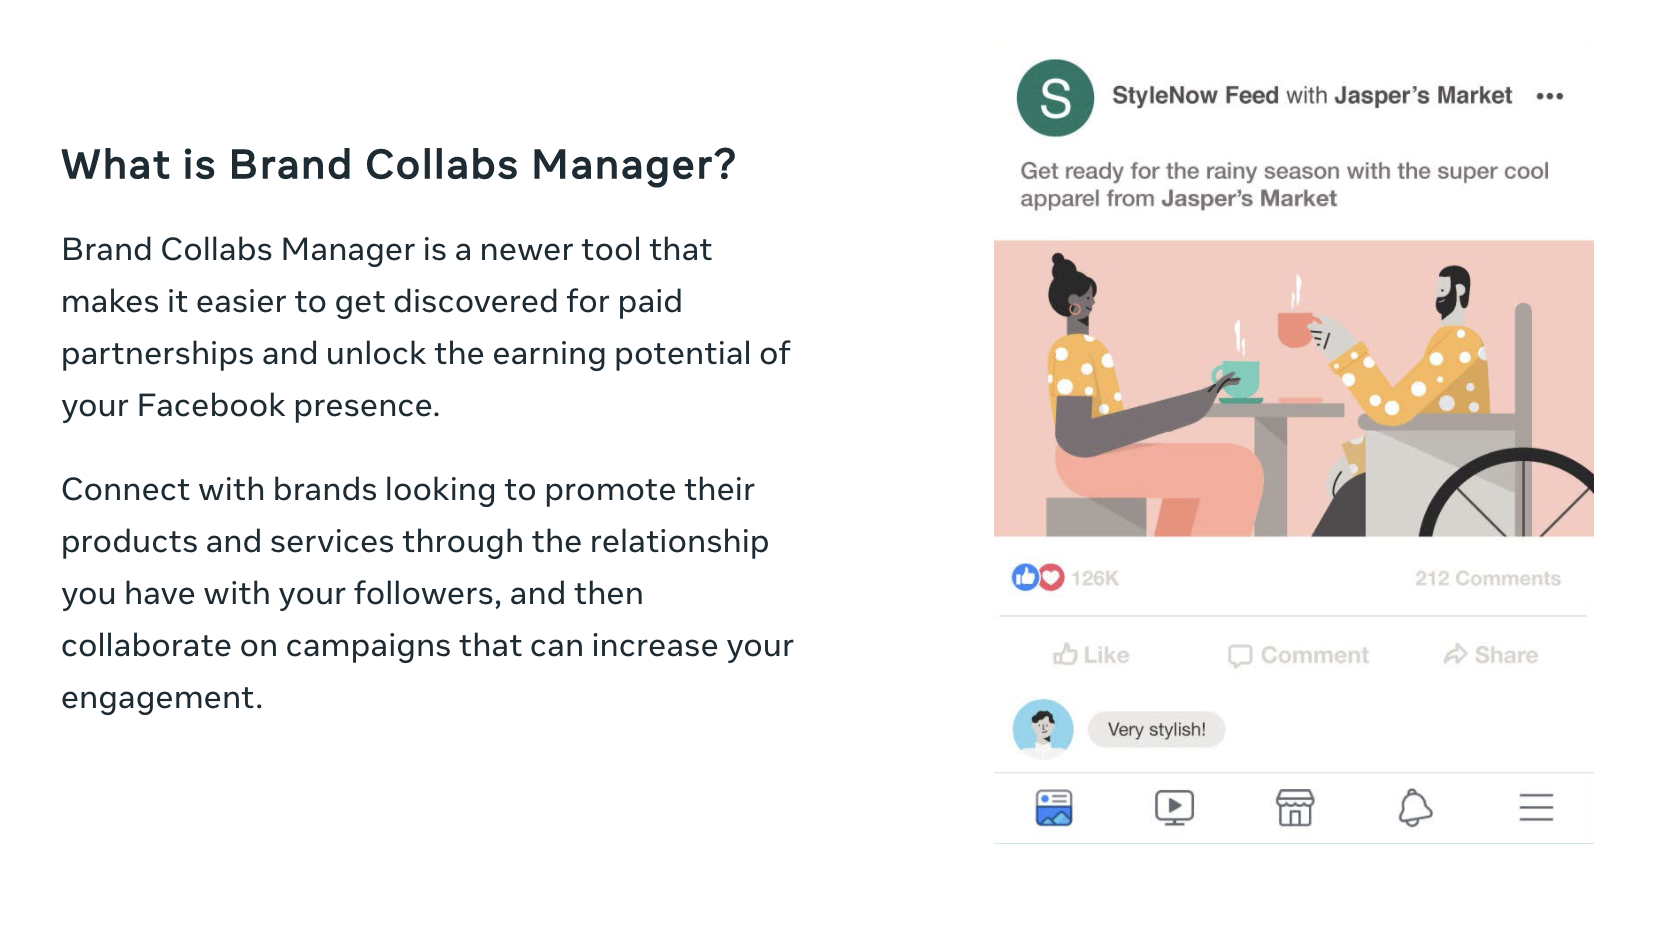Open the Marketplace storefront icon
Image resolution: width=1670 pixels, height=942 pixels.
pyautogui.click(x=1295, y=807)
